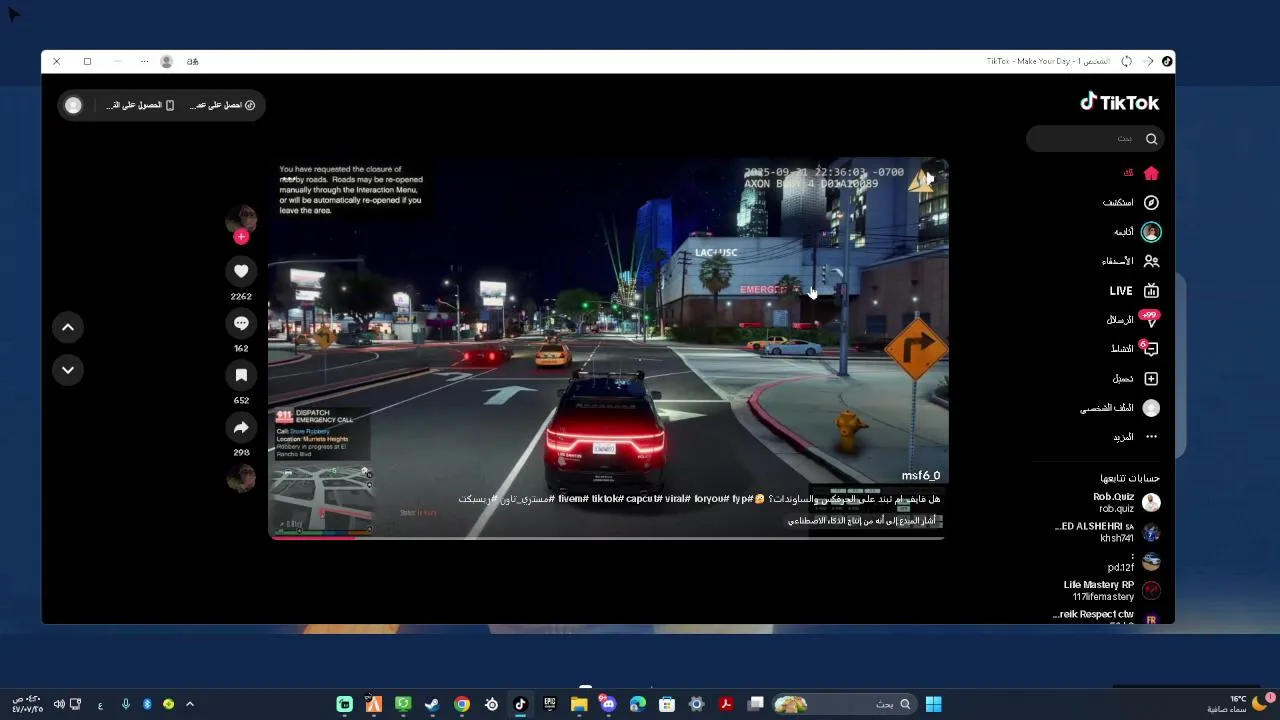
Task: Open the Windows Start button
Action: [933, 704]
